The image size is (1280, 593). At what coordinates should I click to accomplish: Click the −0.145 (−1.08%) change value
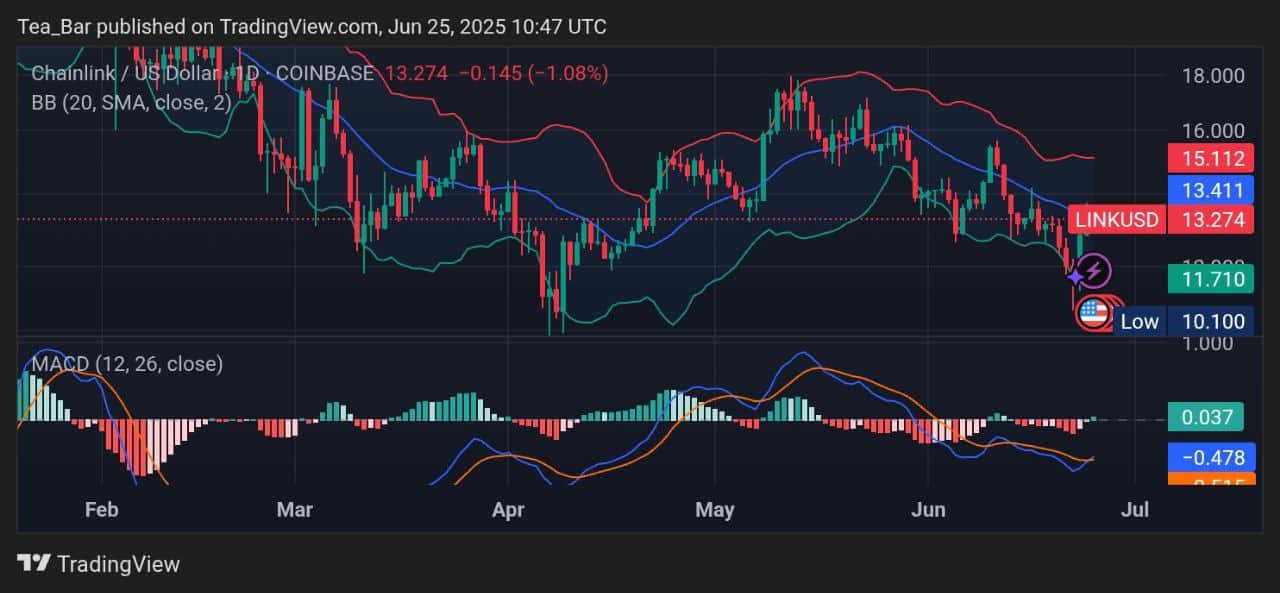(x=534, y=73)
